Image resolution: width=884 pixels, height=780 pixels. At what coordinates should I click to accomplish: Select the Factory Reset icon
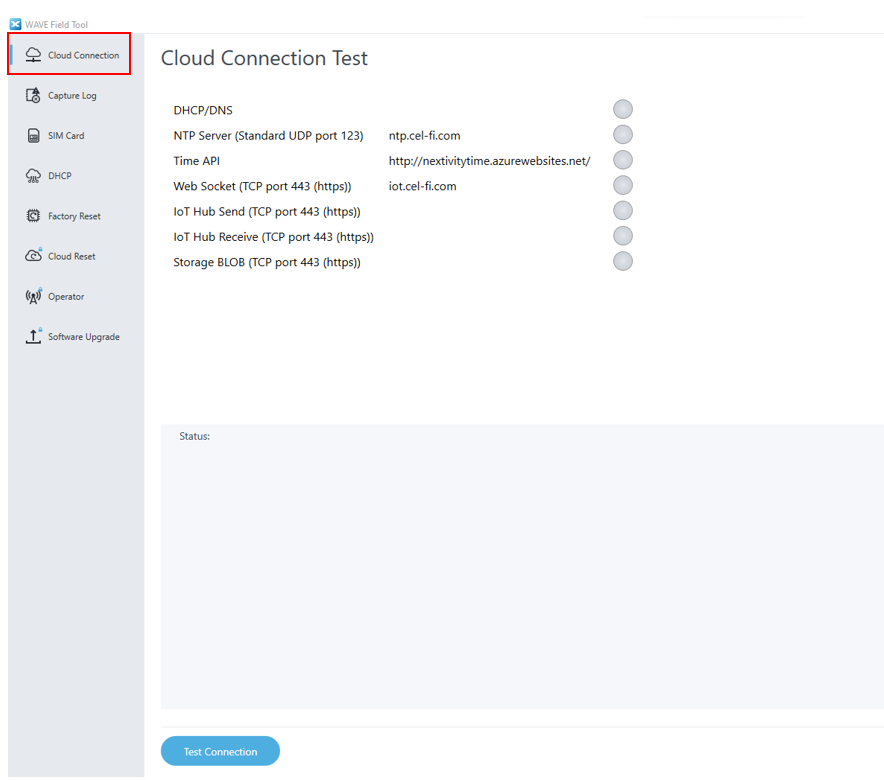33,215
